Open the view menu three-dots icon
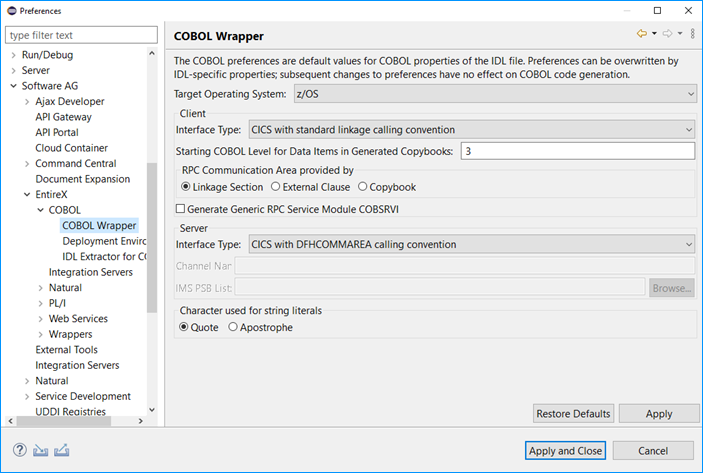Screen dimensions: 703x473 693,34
